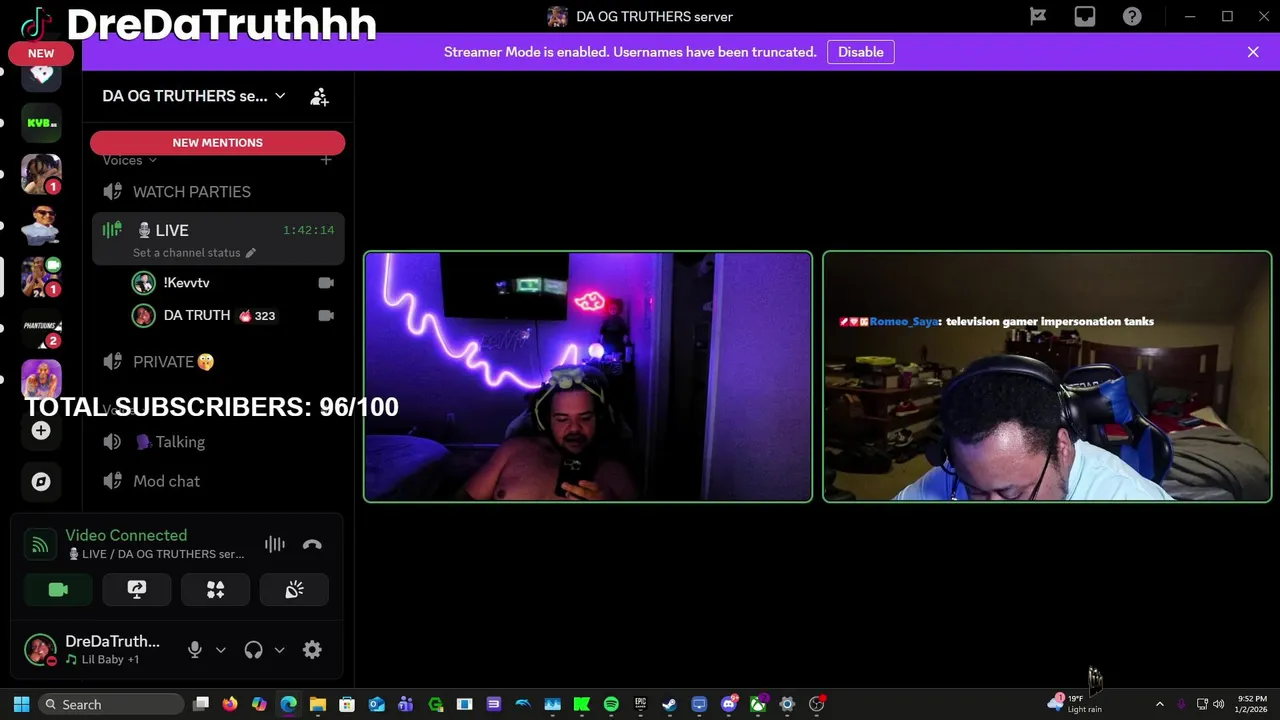The image size is (1280, 720).
Task: Join the WATCH PARTIES voice channel
Action: [218, 192]
